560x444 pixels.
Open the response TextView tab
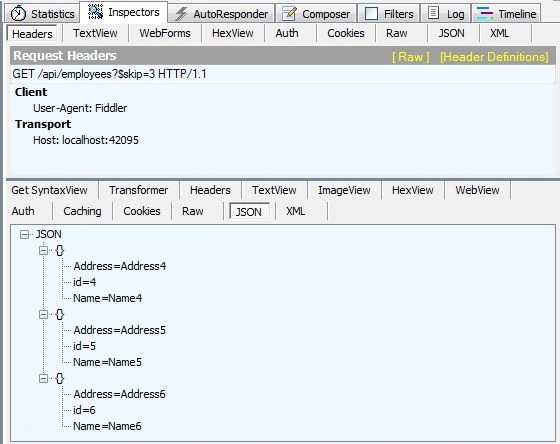[x=274, y=190]
